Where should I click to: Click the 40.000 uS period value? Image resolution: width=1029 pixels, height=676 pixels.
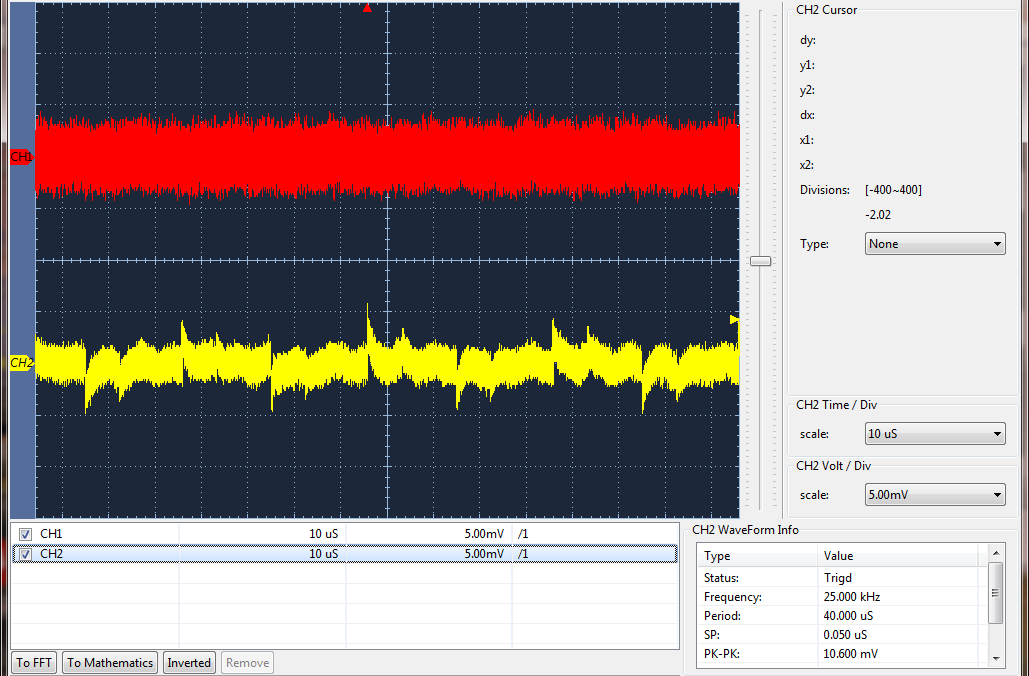847,616
